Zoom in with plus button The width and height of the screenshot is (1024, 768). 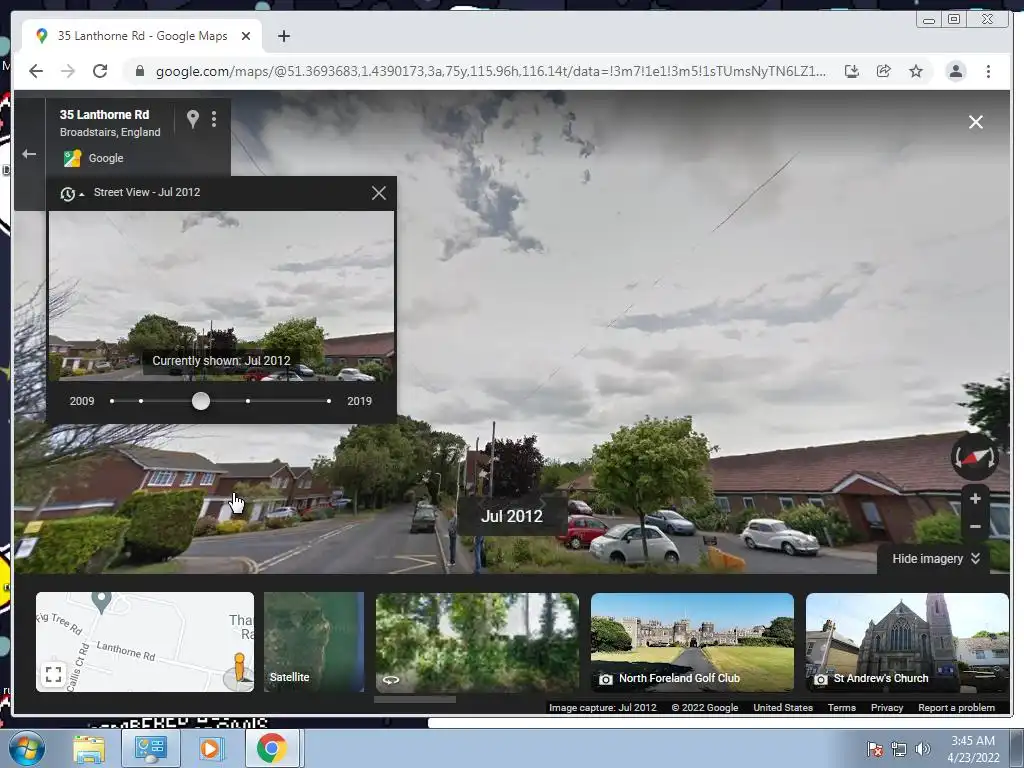pos(975,499)
